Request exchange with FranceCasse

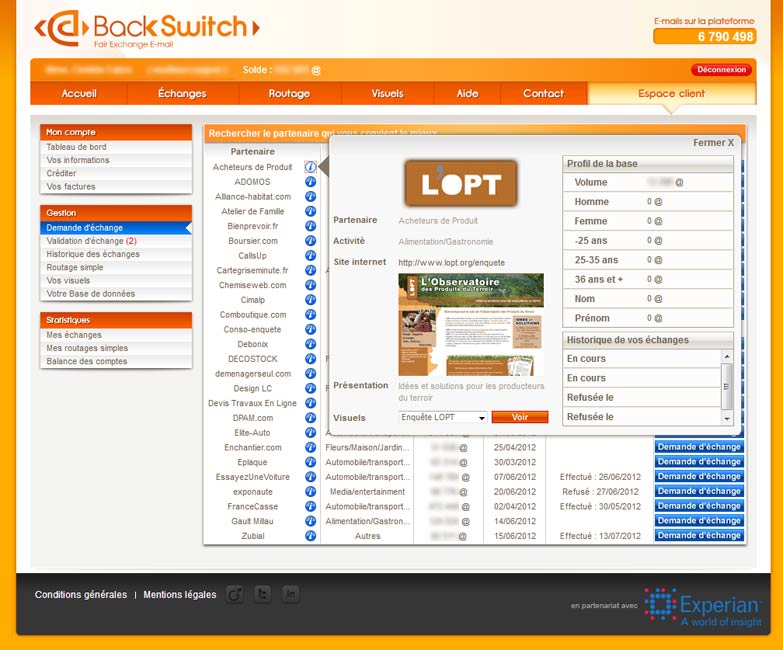(699, 506)
